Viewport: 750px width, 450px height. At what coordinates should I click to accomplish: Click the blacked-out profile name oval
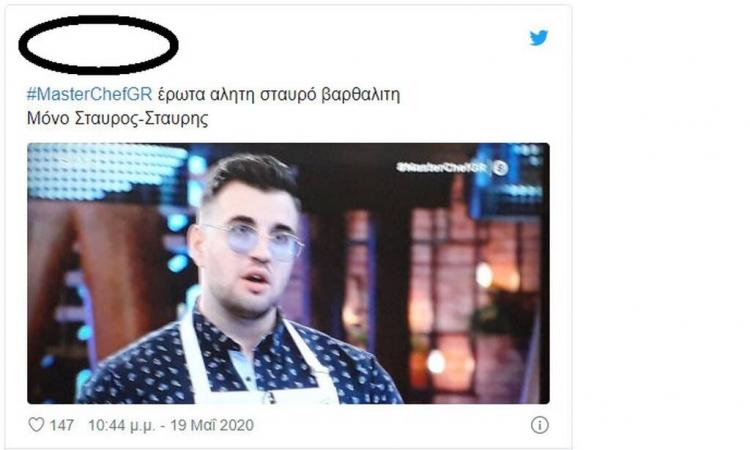[x=99, y=45]
